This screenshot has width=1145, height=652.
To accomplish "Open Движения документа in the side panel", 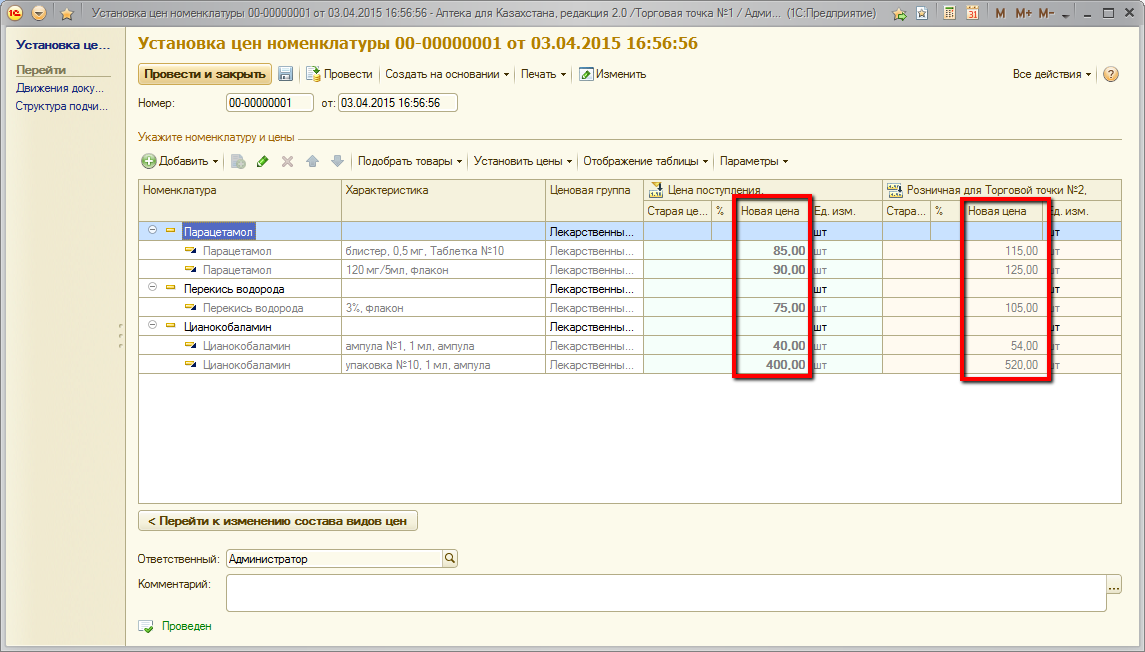I will pyautogui.click(x=60, y=88).
